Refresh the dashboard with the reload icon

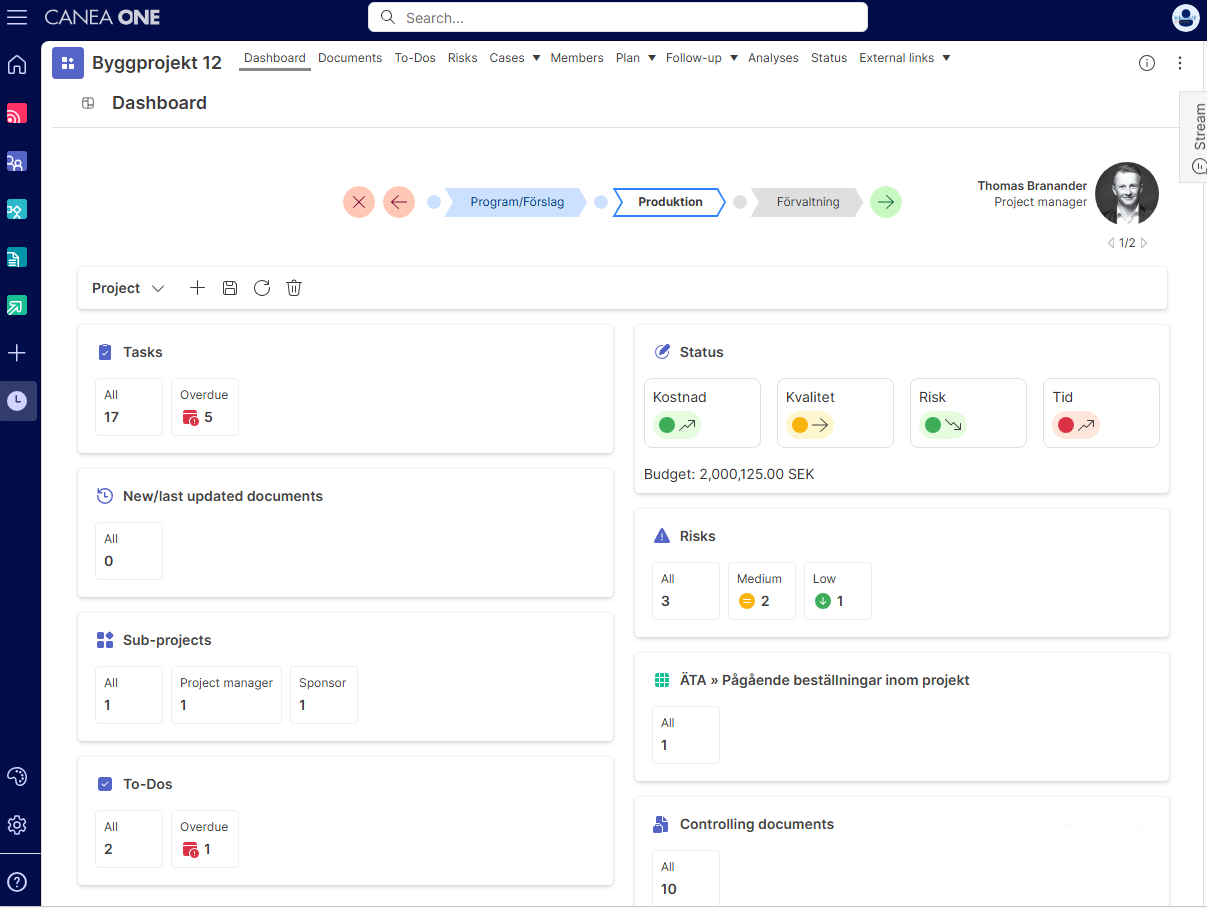point(262,288)
